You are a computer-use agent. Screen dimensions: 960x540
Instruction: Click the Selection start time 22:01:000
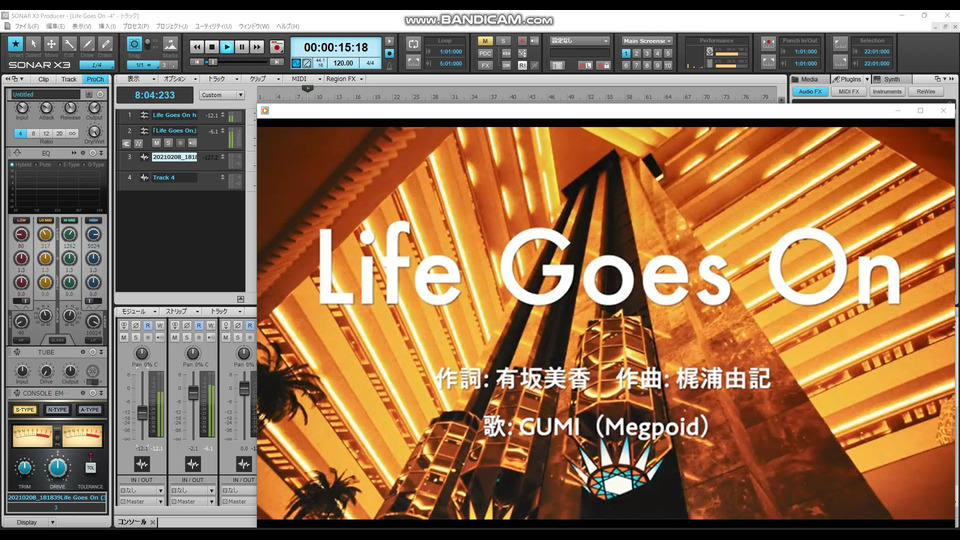tap(877, 52)
